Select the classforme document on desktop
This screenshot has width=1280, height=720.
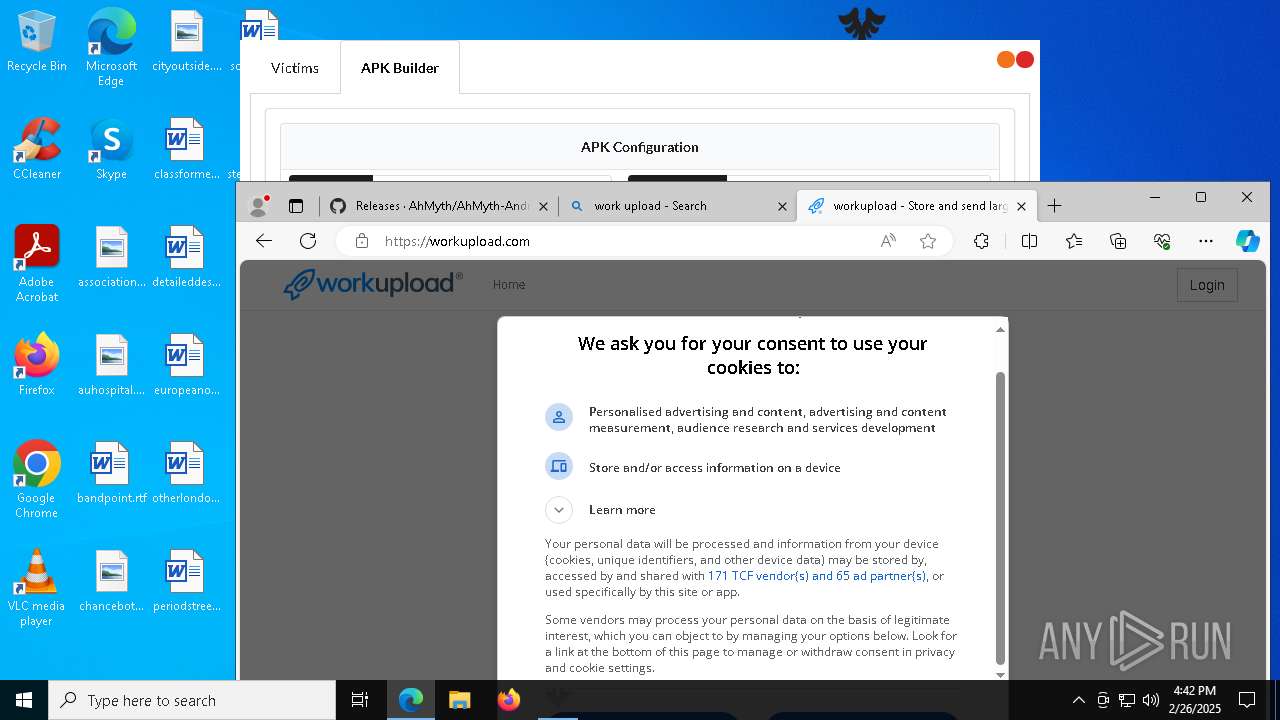coord(185,149)
